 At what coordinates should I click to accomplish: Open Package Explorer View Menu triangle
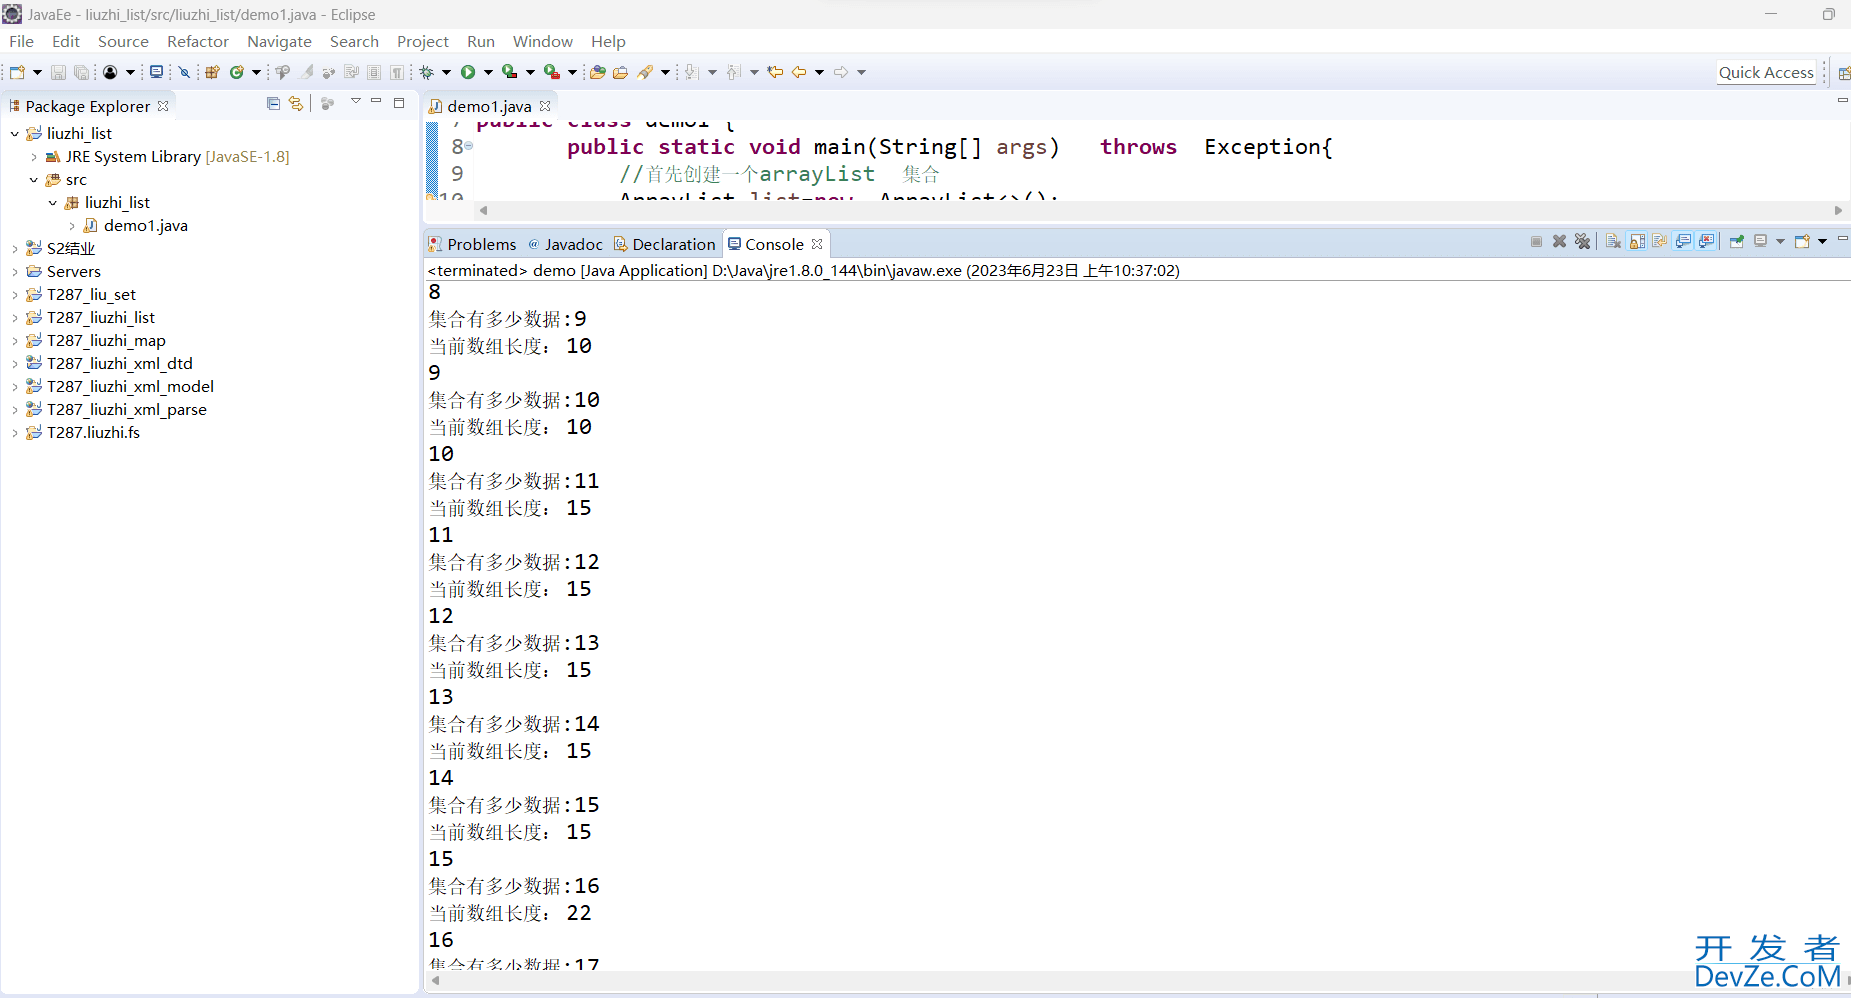tap(355, 102)
